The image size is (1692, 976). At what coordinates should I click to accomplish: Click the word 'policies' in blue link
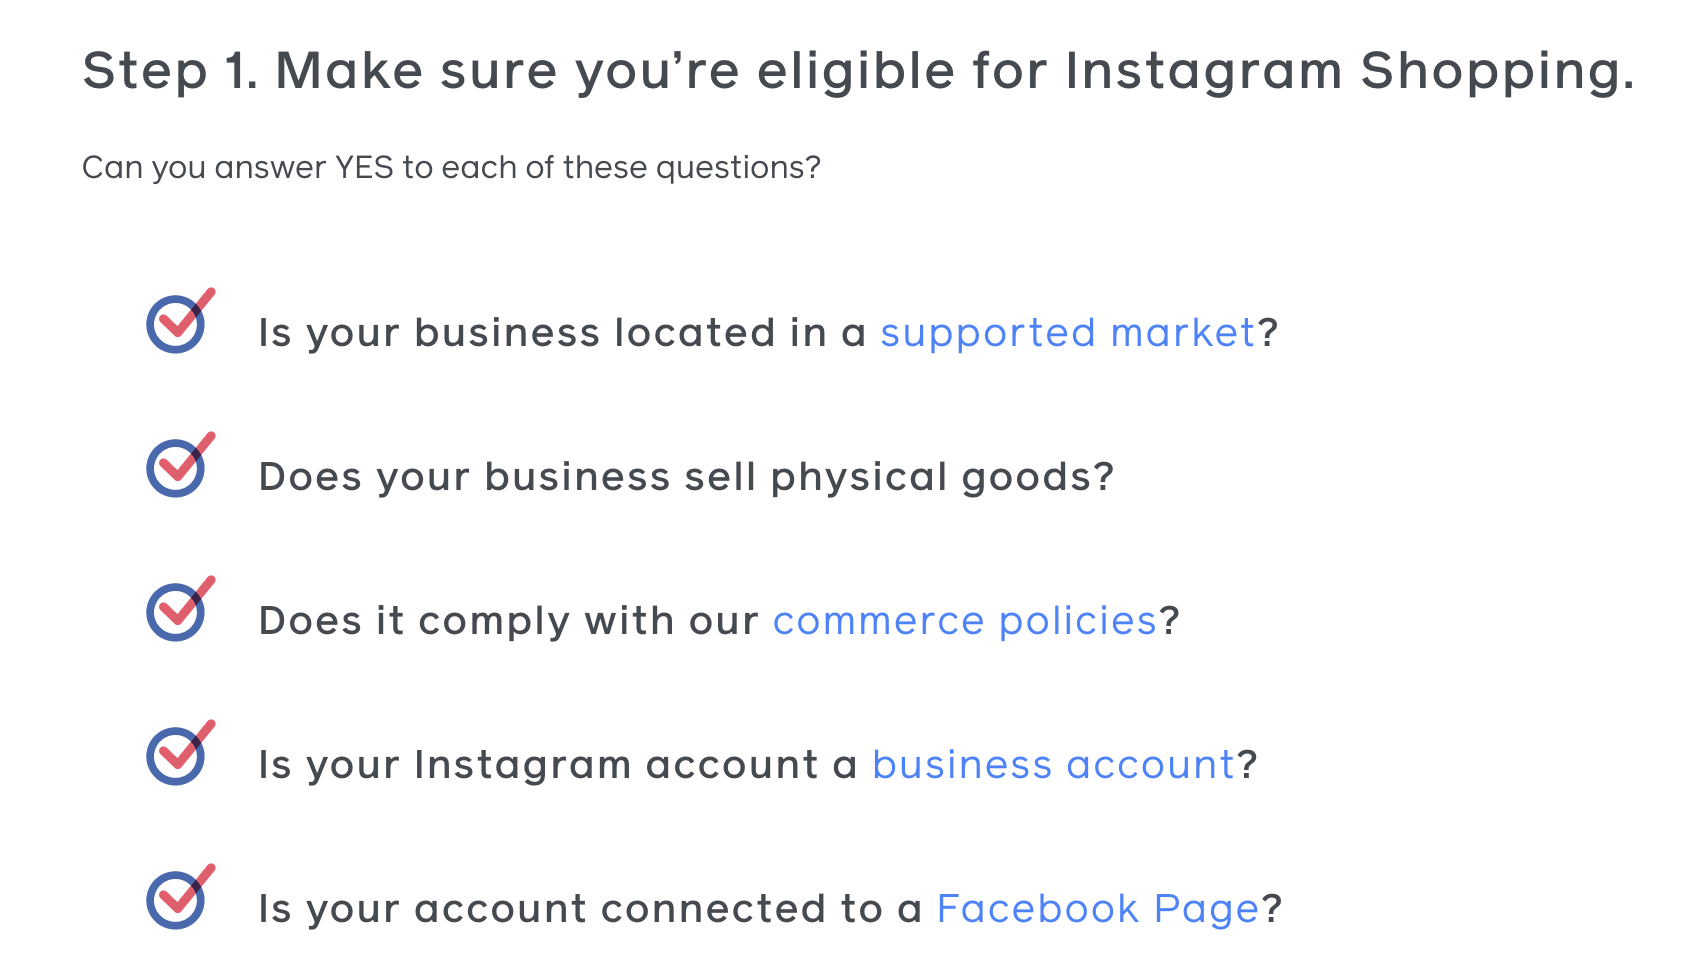[1078, 622]
